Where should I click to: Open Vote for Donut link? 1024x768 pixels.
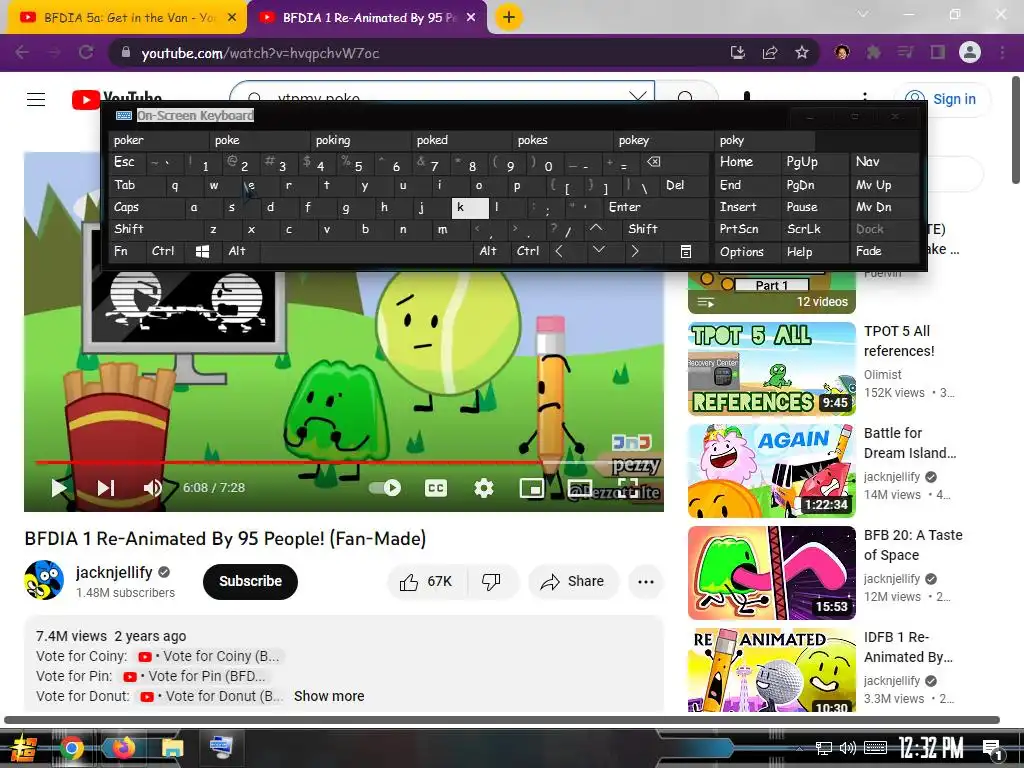point(211,696)
